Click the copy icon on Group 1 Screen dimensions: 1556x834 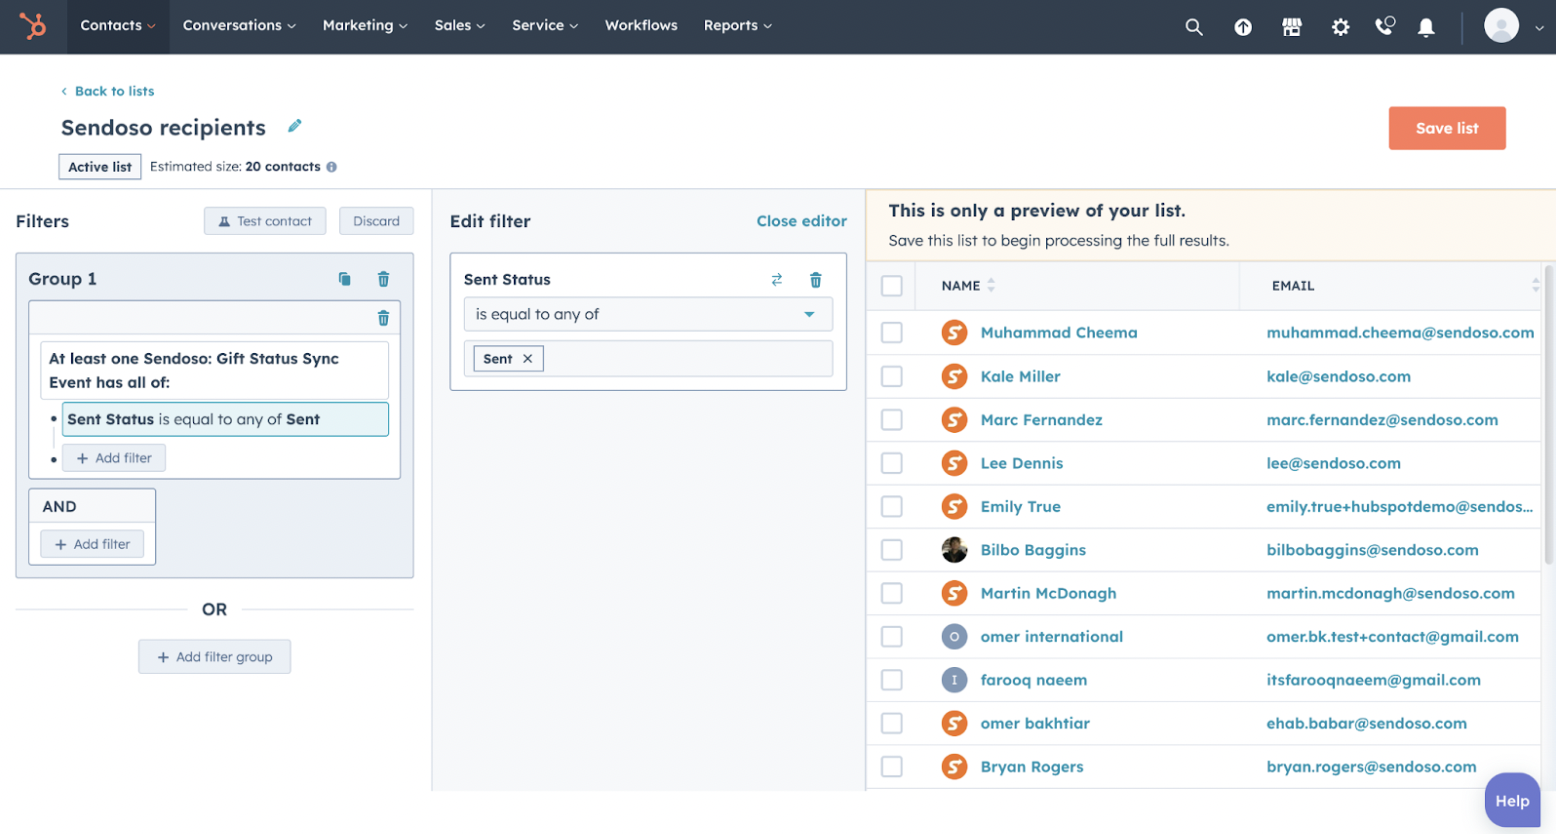click(x=344, y=279)
